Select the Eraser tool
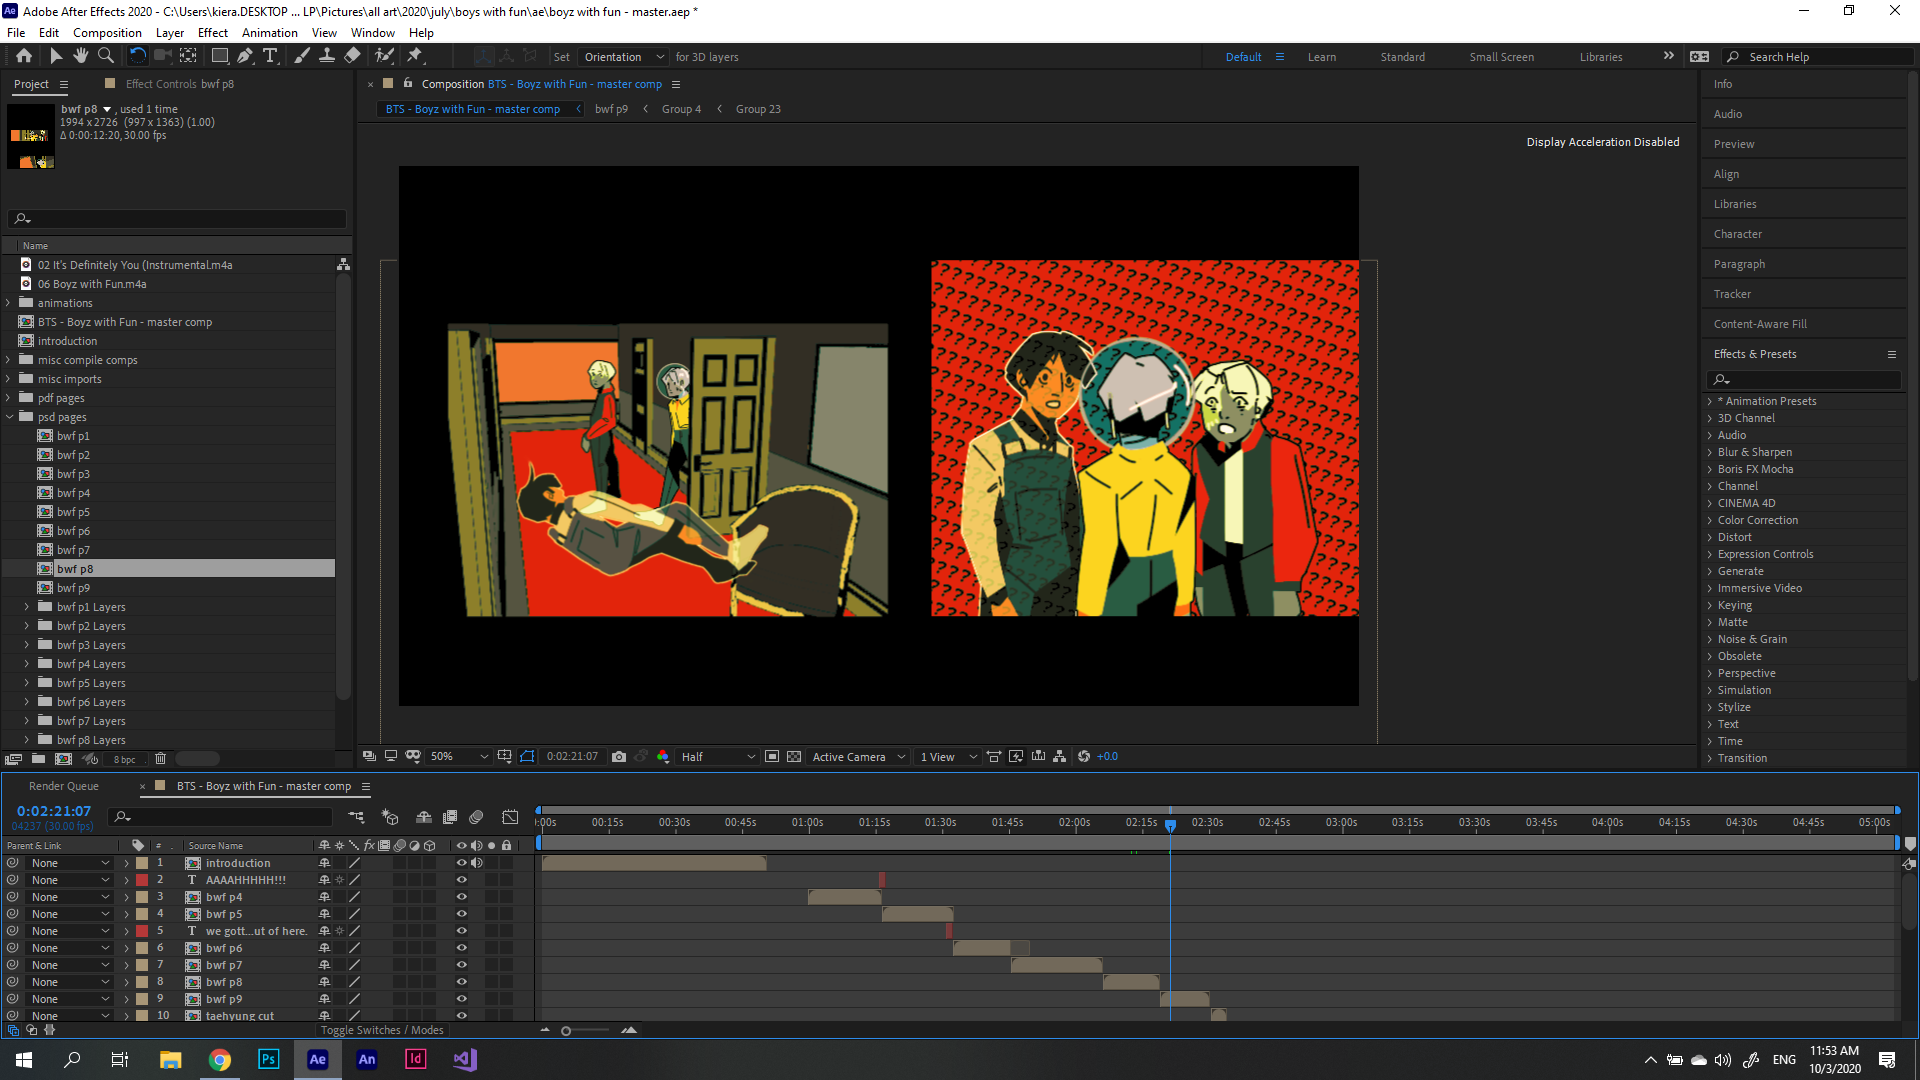Screen dimensions: 1920x1080 coord(352,57)
